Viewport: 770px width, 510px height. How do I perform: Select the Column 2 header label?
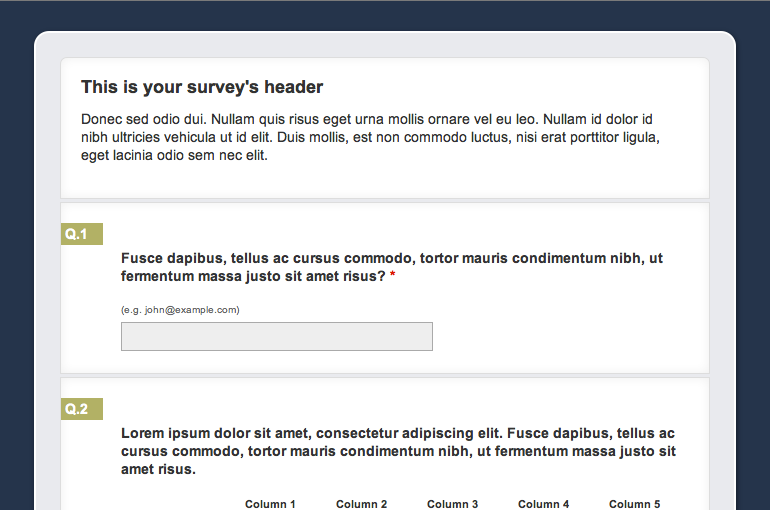click(x=361, y=504)
